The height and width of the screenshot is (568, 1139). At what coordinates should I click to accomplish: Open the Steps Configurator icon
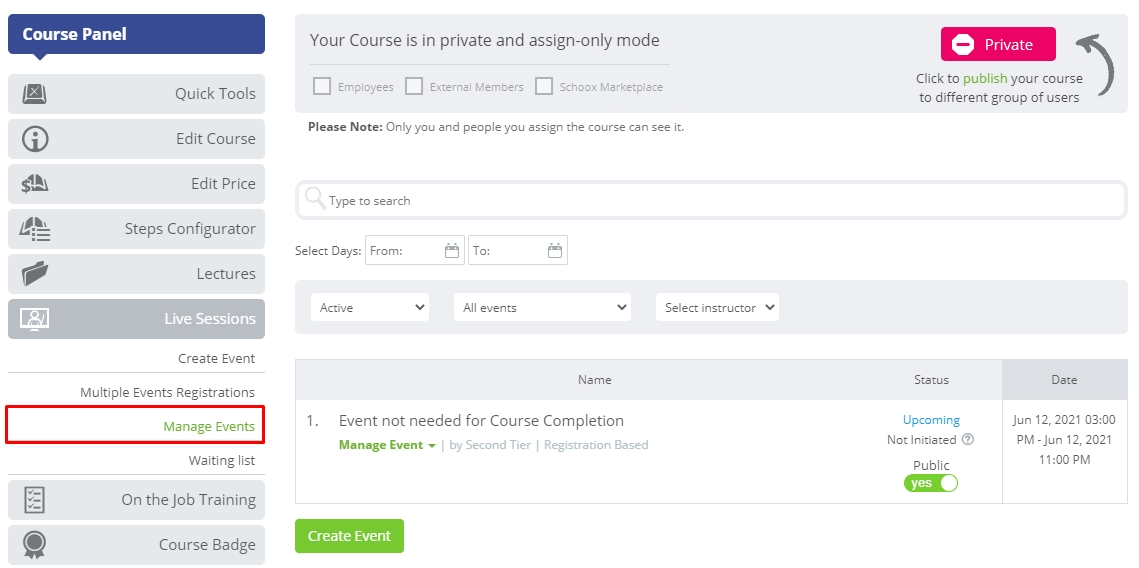pyautogui.click(x=34, y=229)
